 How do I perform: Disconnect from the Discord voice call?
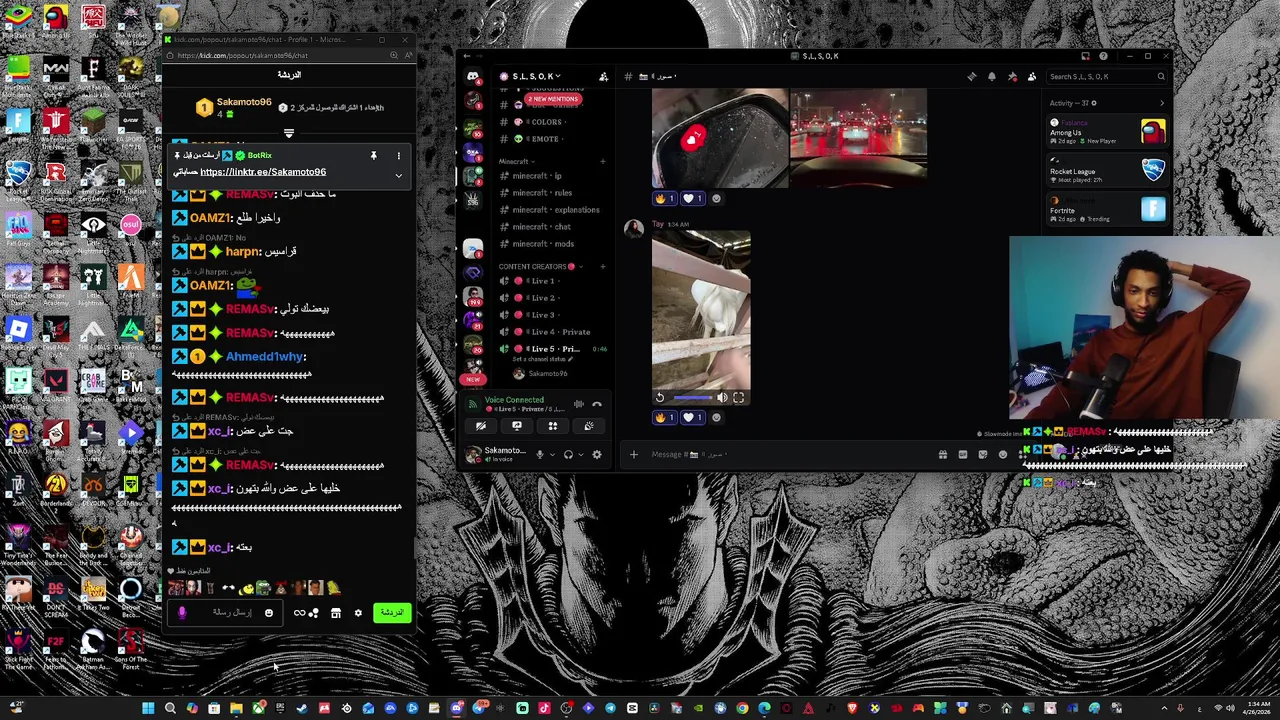coord(597,404)
